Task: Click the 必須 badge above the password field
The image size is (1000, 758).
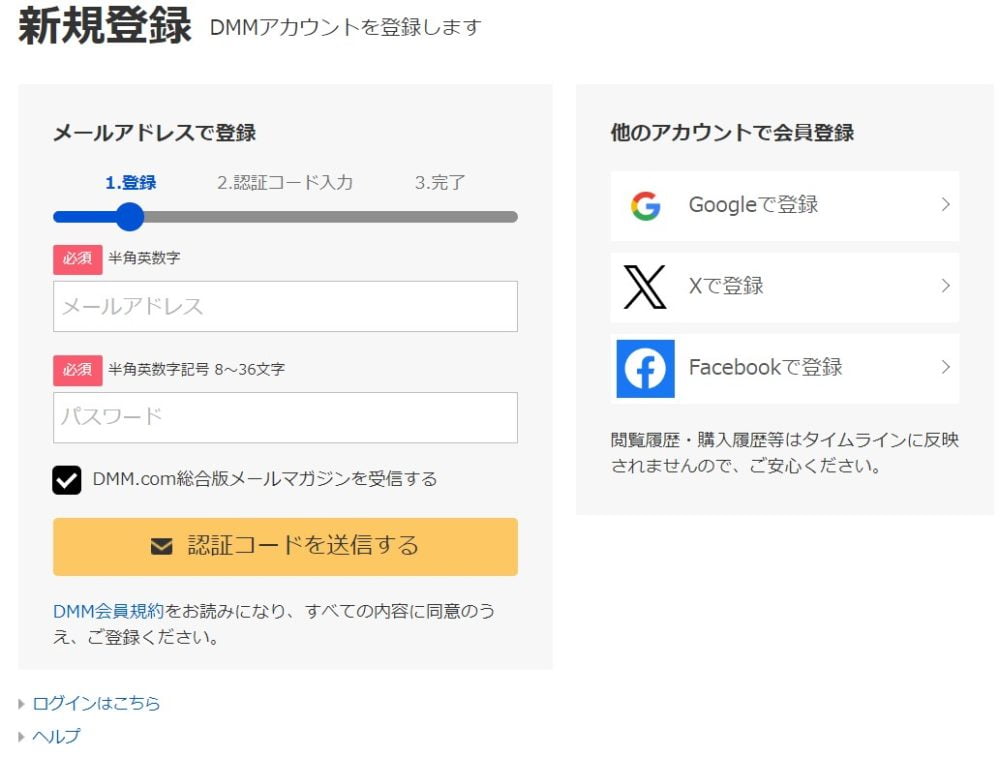Action: [x=77, y=370]
